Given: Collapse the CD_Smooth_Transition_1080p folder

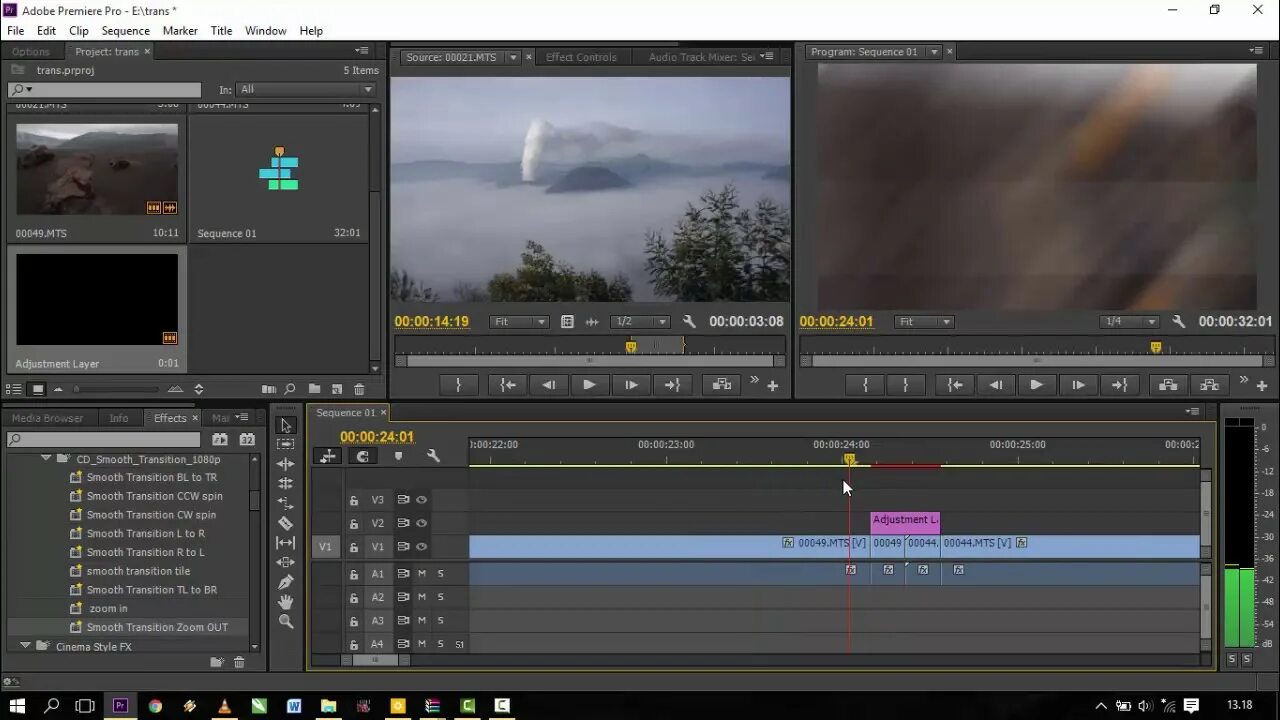Looking at the screenshot, I should click(46, 459).
